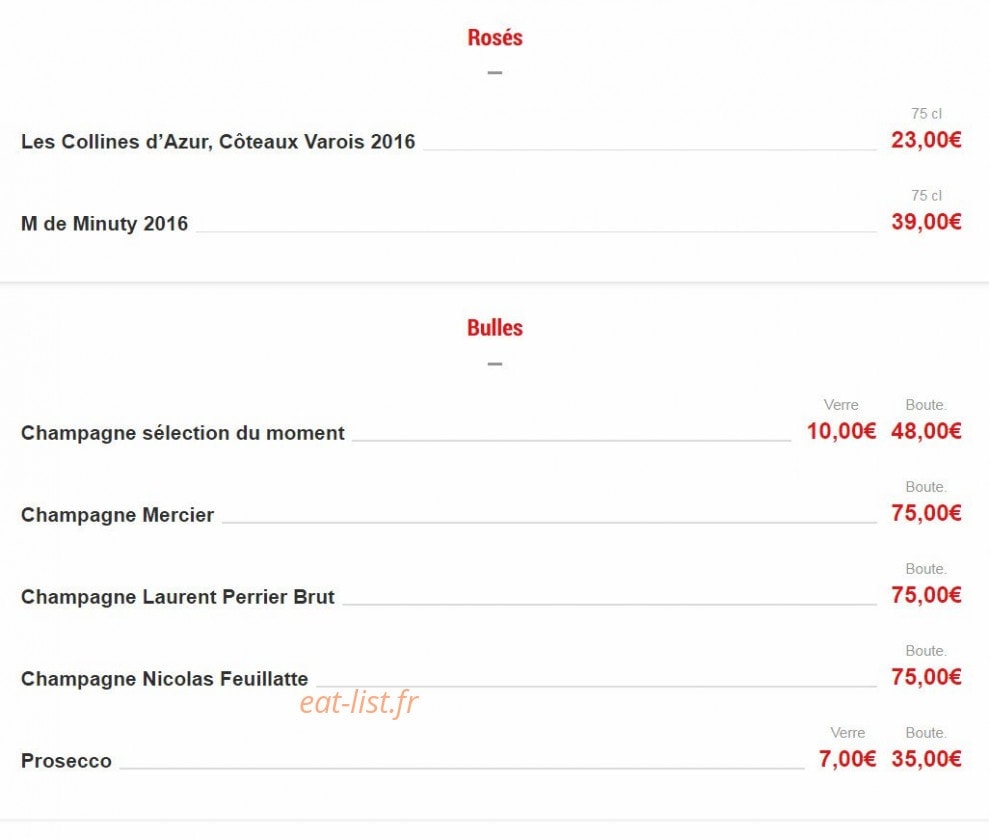
Task: Click the 39,00€ price for Minuty
Action: (926, 221)
